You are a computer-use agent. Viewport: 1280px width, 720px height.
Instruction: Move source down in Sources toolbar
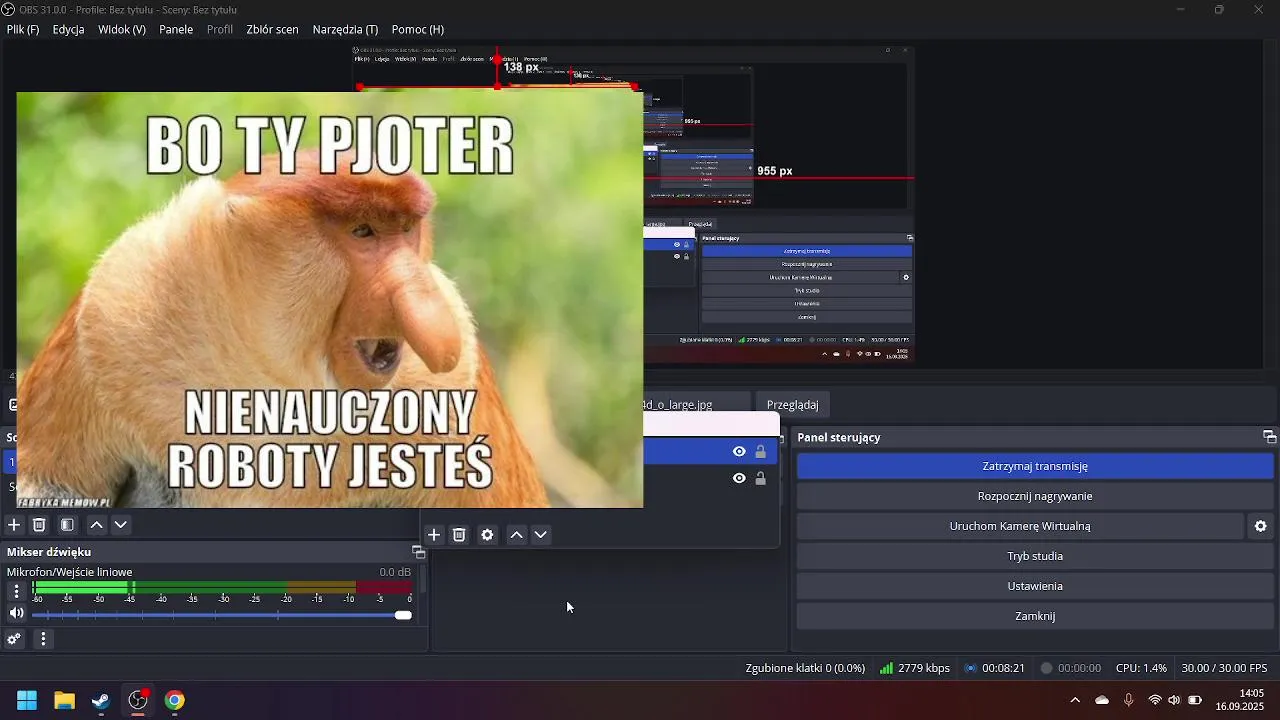[541, 535]
